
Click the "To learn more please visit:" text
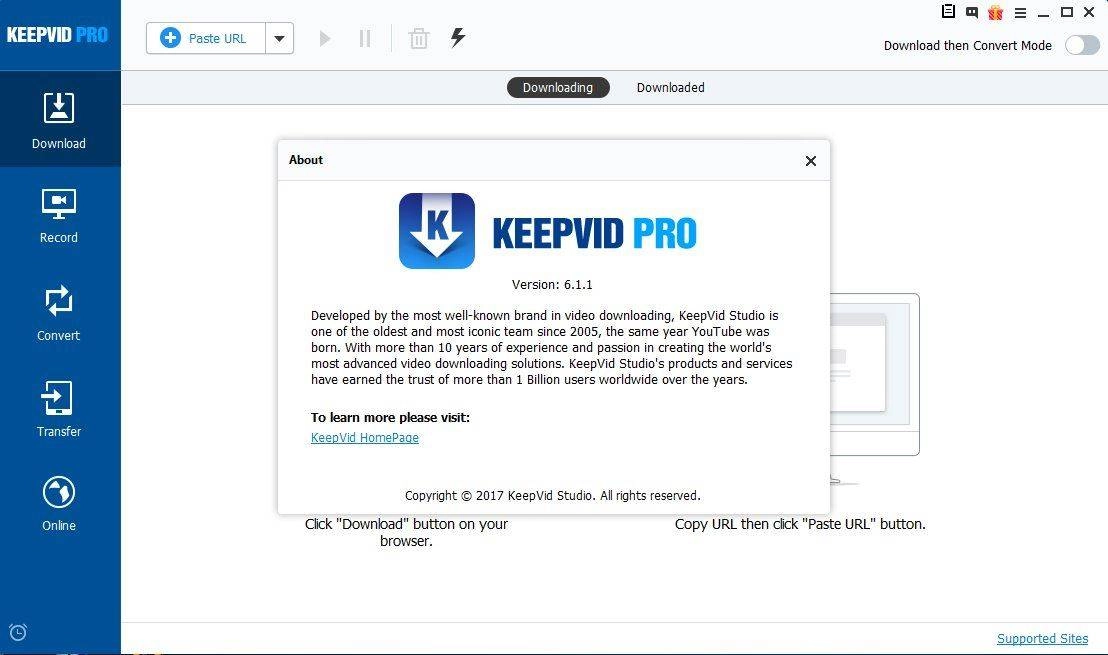(x=390, y=418)
